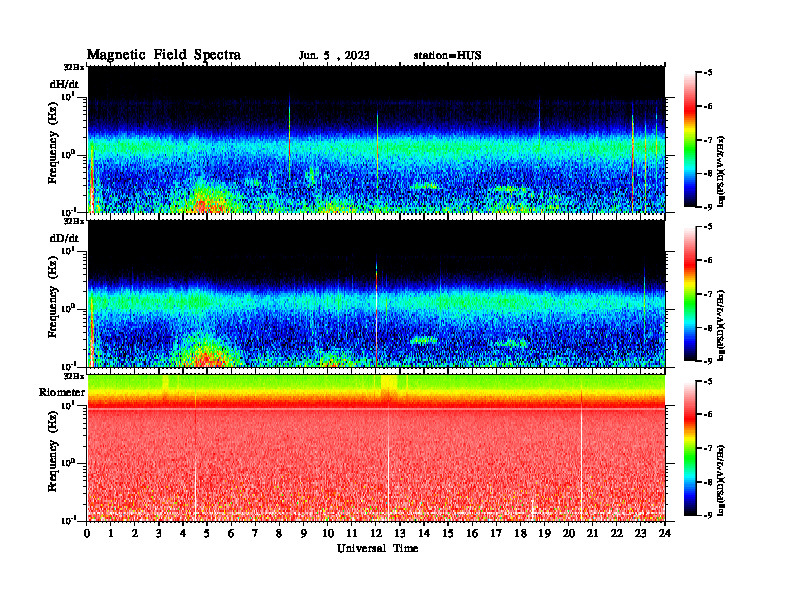Click hour 18 on the time axis

pos(520,534)
